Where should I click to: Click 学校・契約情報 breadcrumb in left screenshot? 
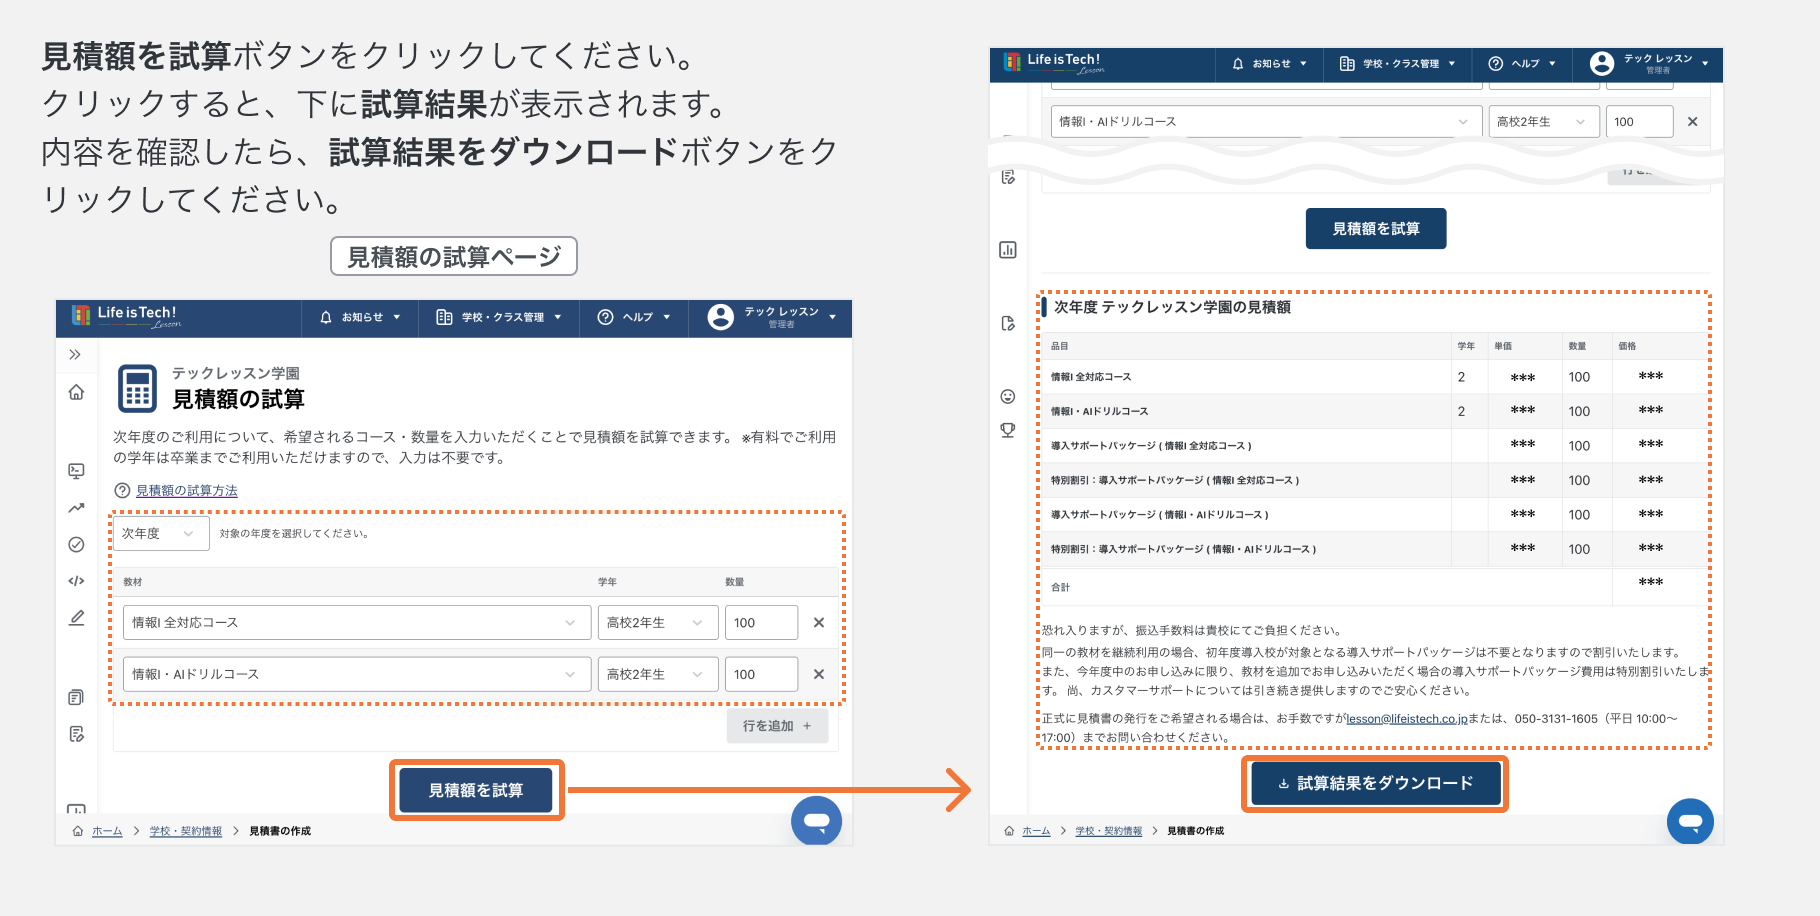[x=186, y=831]
